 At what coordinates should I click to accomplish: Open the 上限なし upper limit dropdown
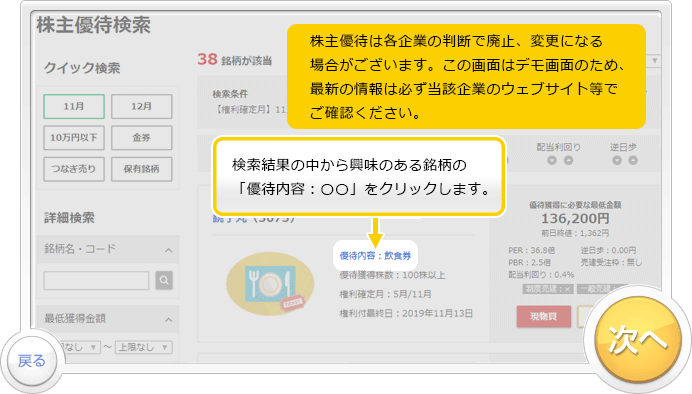(144, 347)
